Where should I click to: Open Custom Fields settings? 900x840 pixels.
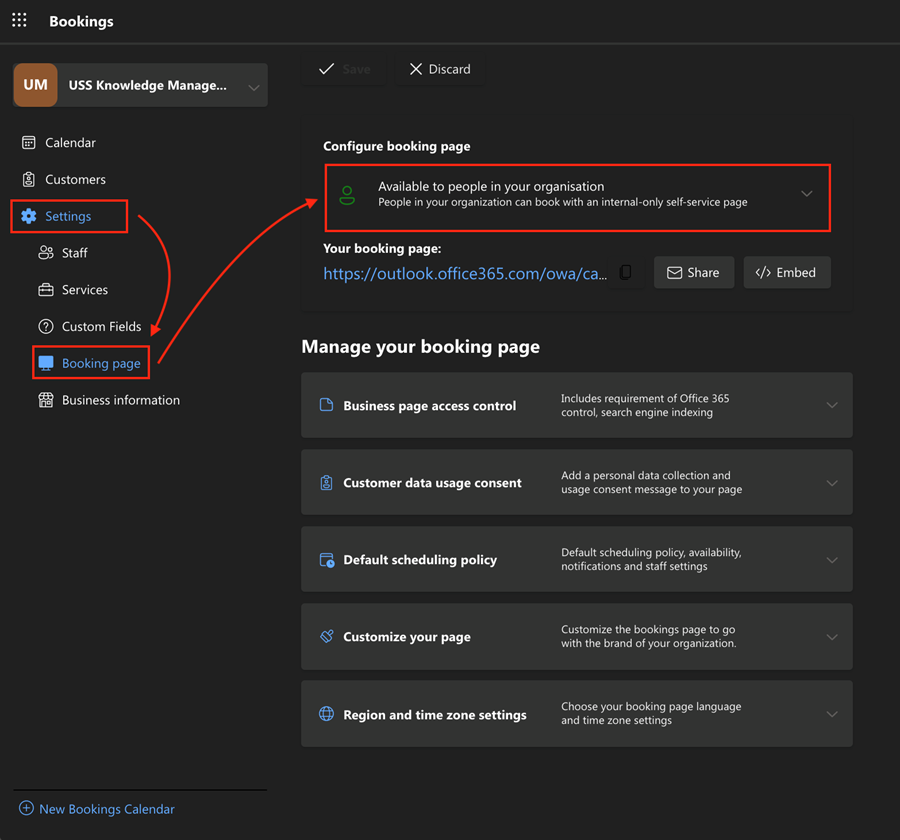click(x=102, y=326)
